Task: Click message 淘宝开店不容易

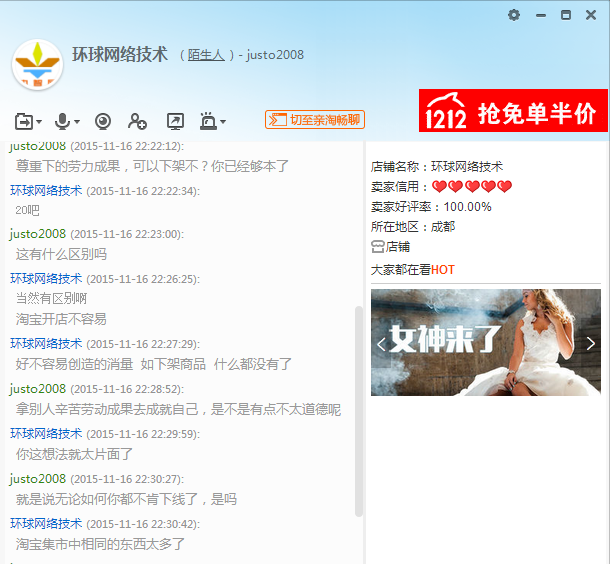Action: click(x=61, y=319)
